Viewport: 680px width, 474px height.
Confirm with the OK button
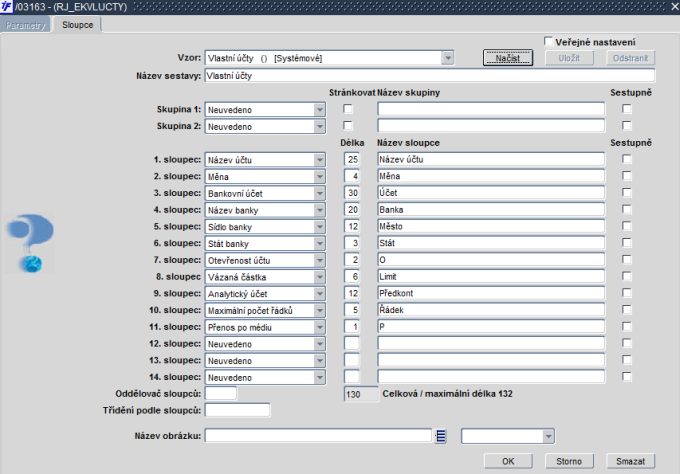coord(508,461)
